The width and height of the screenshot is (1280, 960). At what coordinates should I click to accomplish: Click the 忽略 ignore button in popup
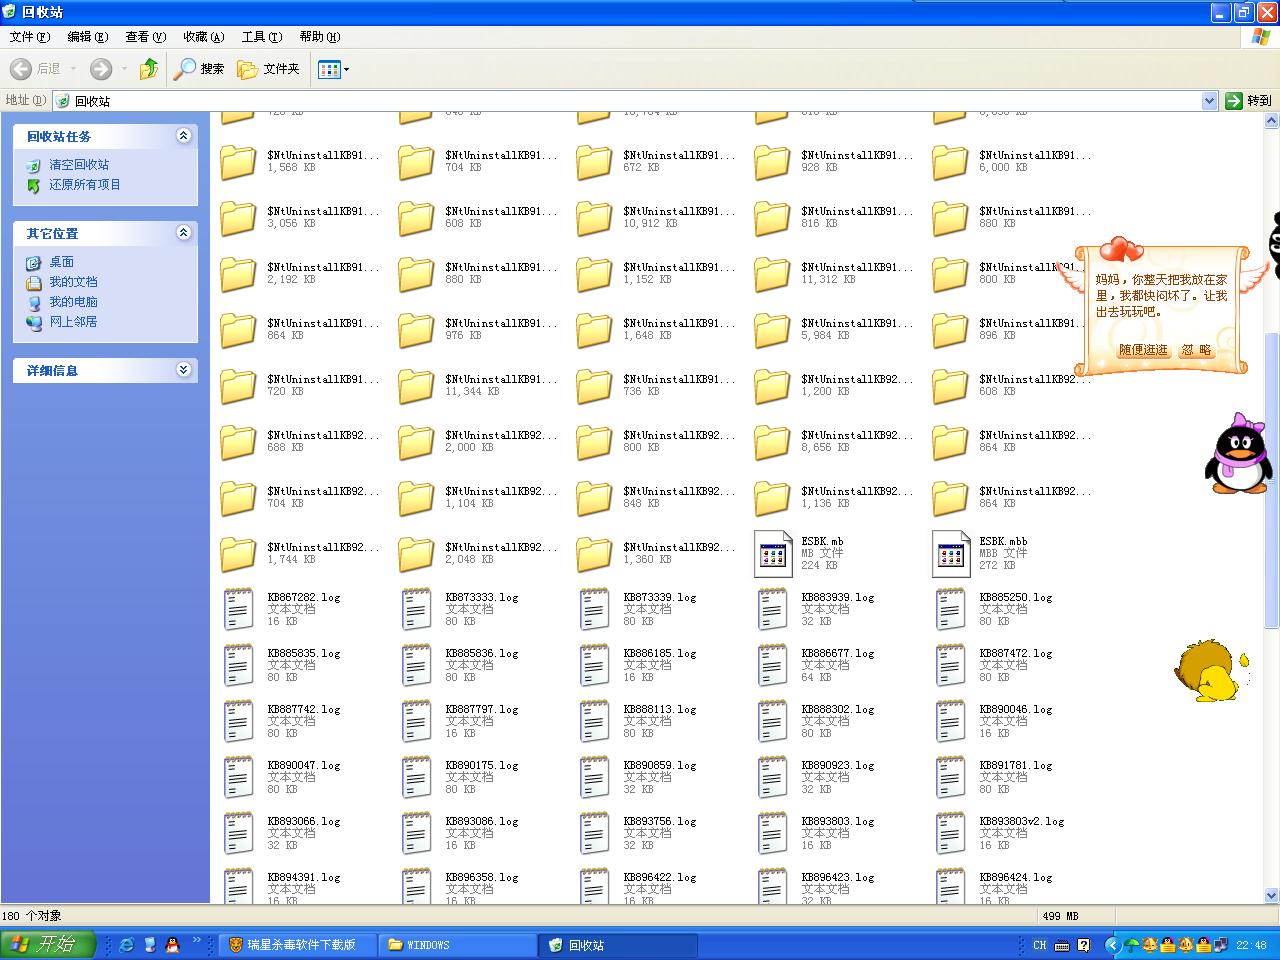point(1196,350)
